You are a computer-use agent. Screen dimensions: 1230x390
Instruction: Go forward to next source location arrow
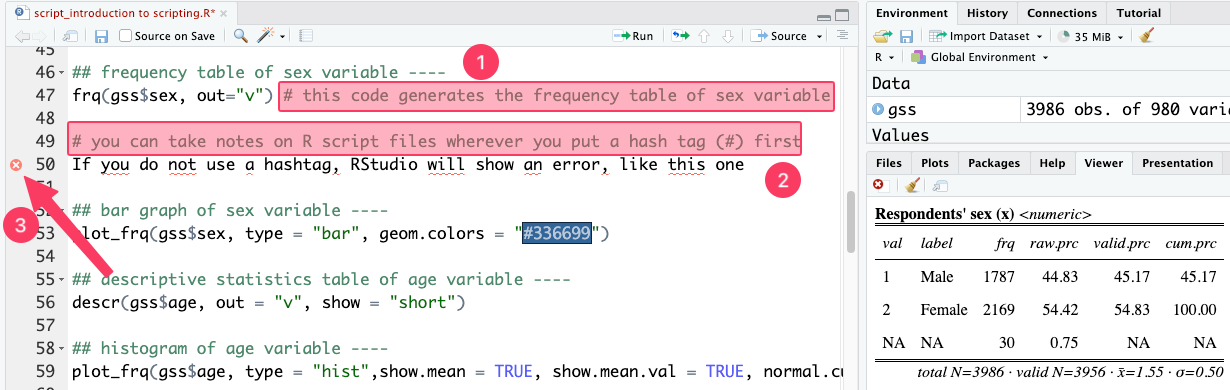40,36
